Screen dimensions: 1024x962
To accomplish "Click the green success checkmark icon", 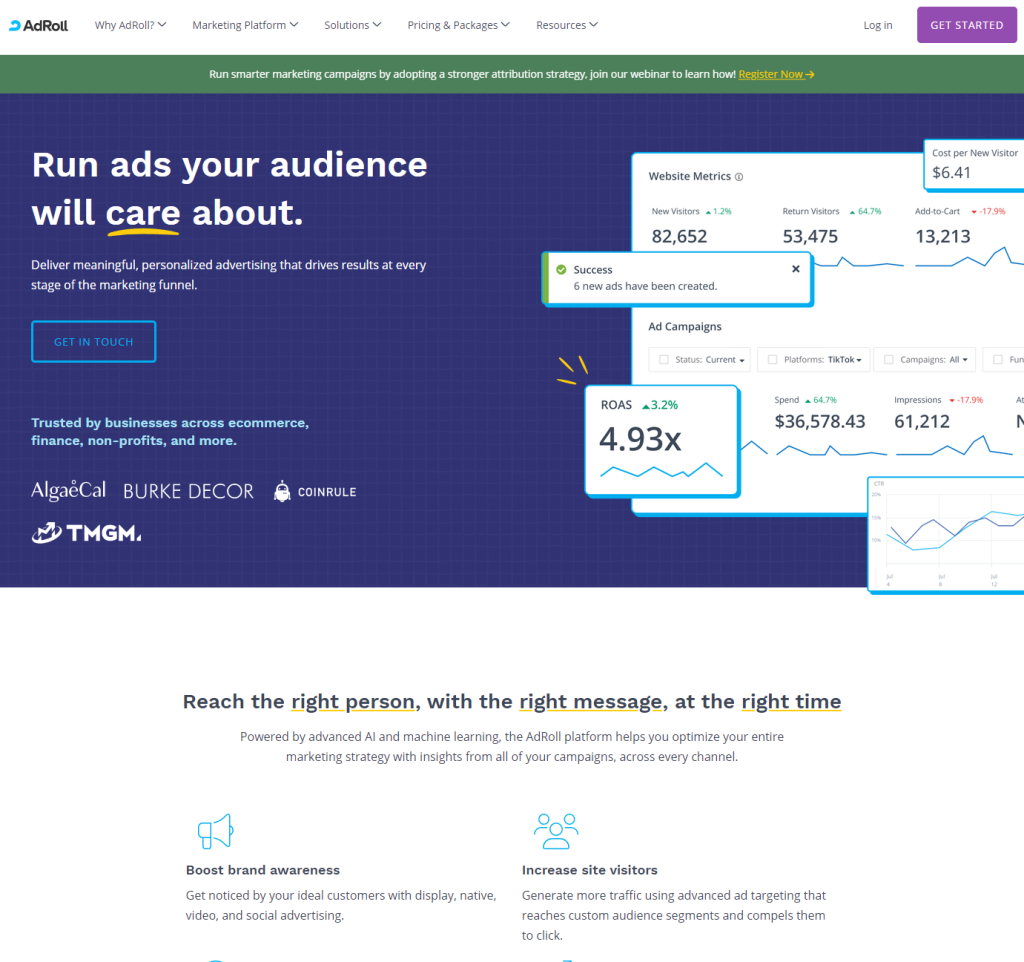I will coord(563,269).
